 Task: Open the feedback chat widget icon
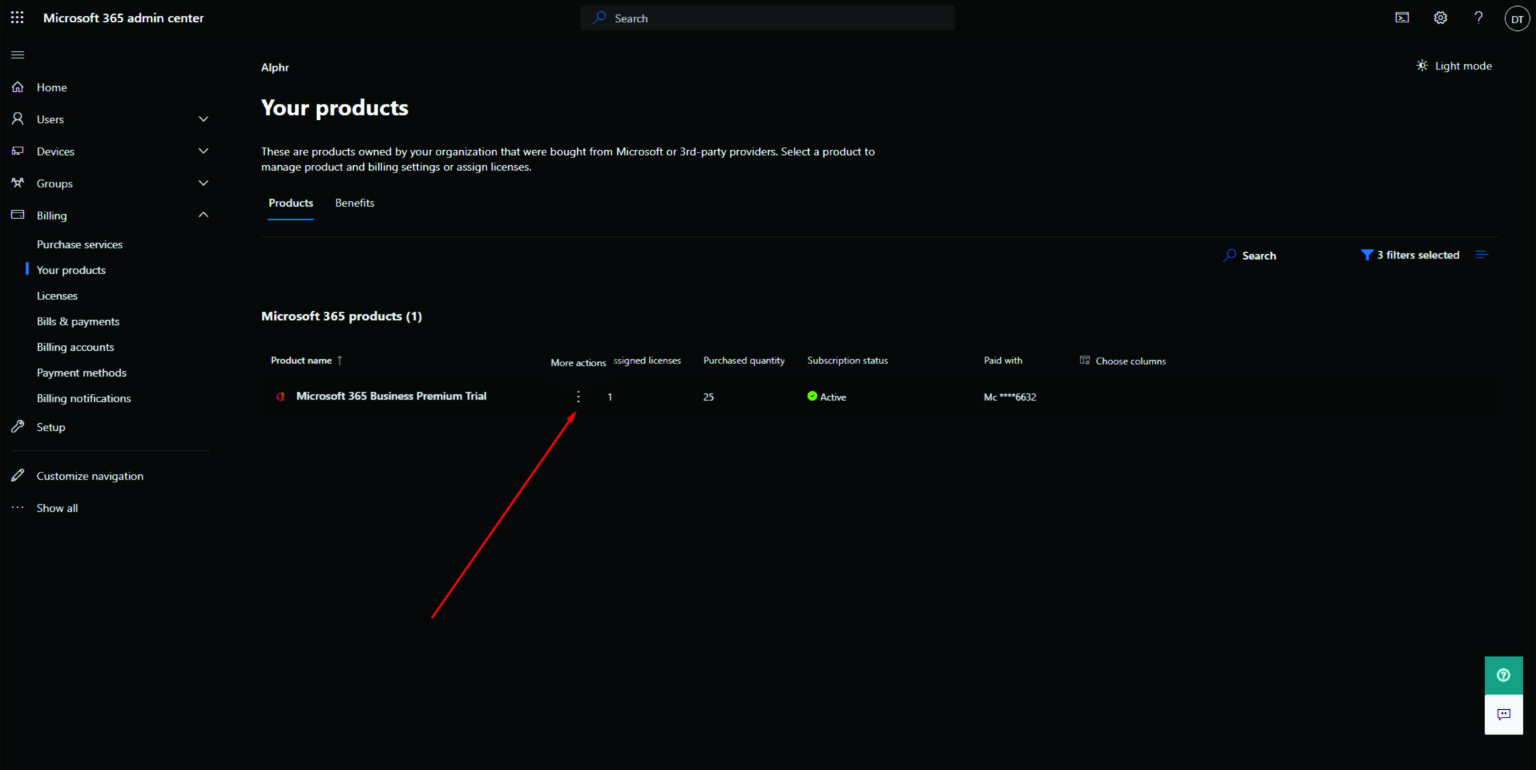pos(1503,714)
